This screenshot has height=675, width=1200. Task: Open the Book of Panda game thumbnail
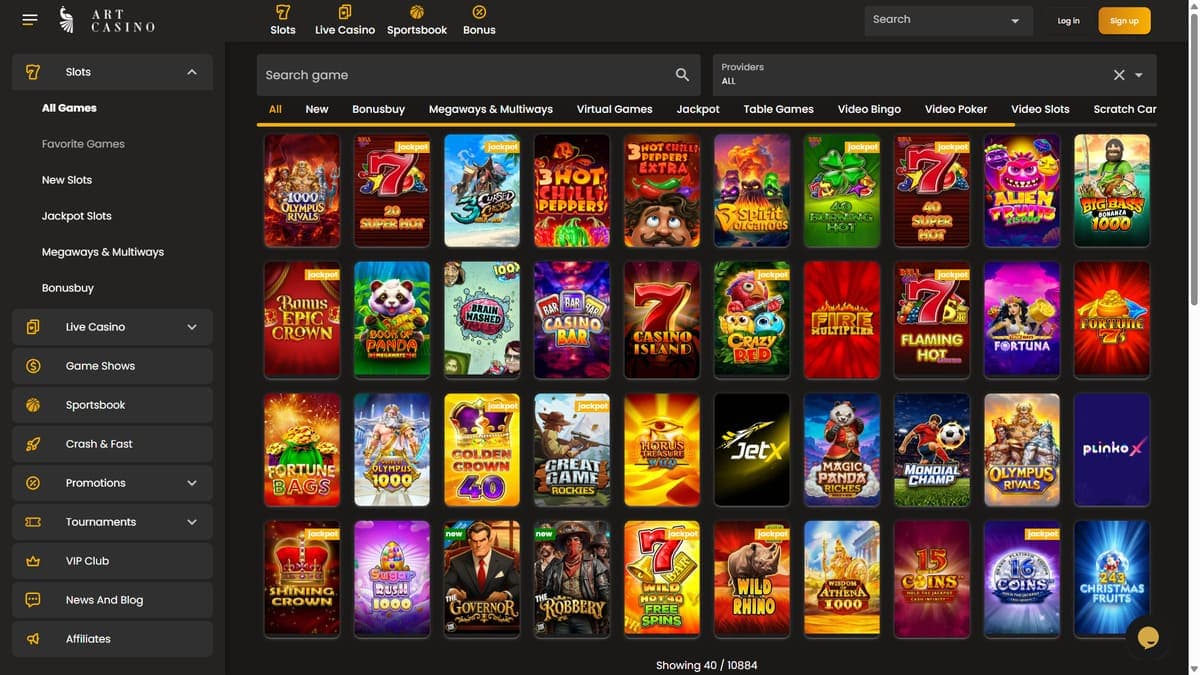click(392, 320)
